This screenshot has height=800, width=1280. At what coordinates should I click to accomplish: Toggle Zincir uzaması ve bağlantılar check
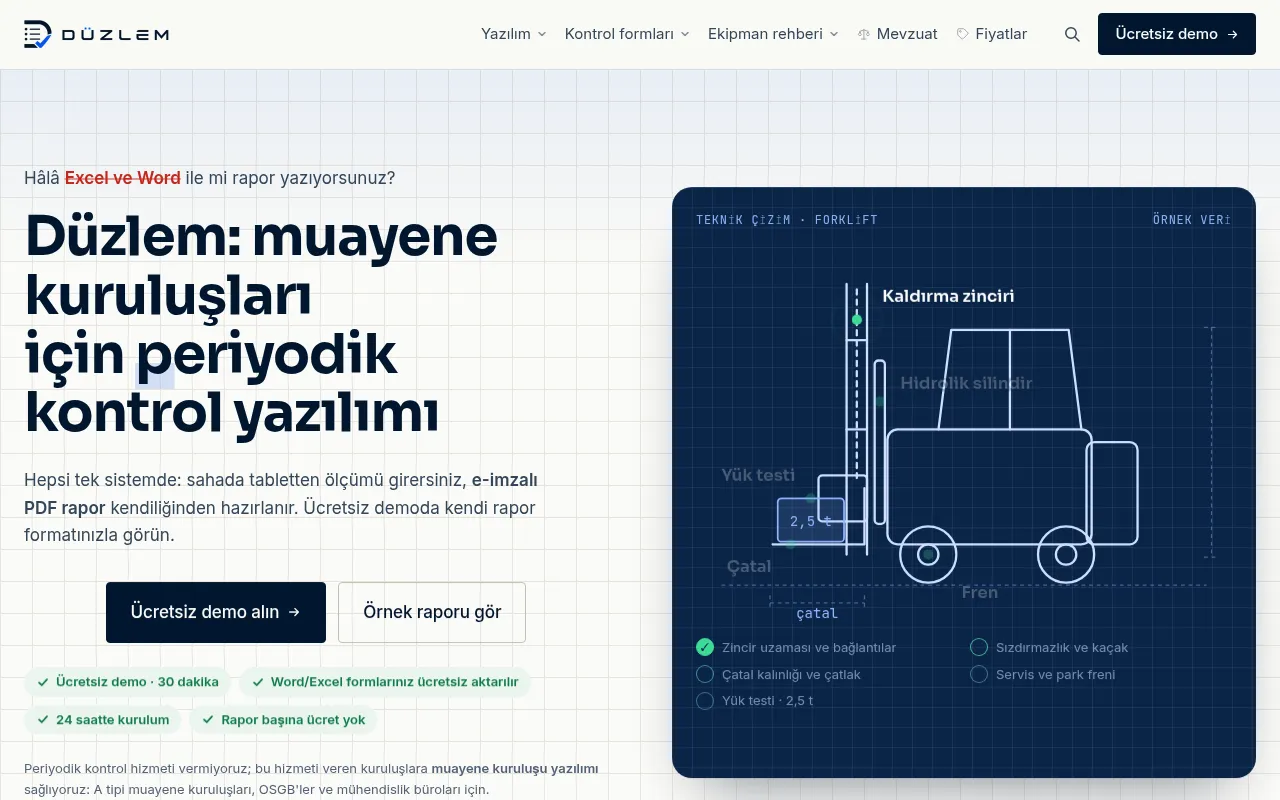click(x=705, y=647)
